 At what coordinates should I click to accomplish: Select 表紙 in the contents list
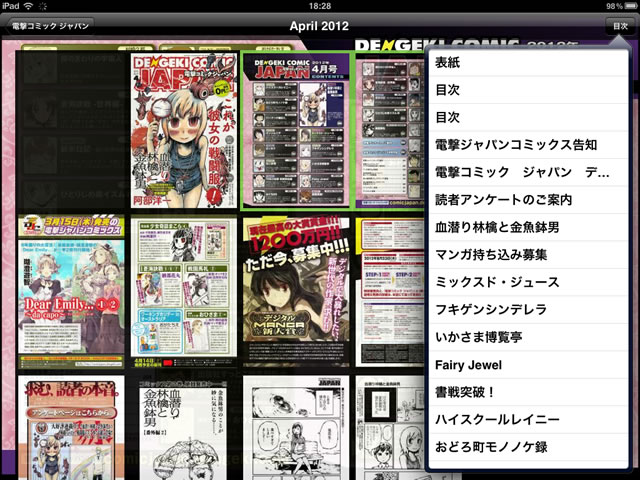click(x=529, y=62)
